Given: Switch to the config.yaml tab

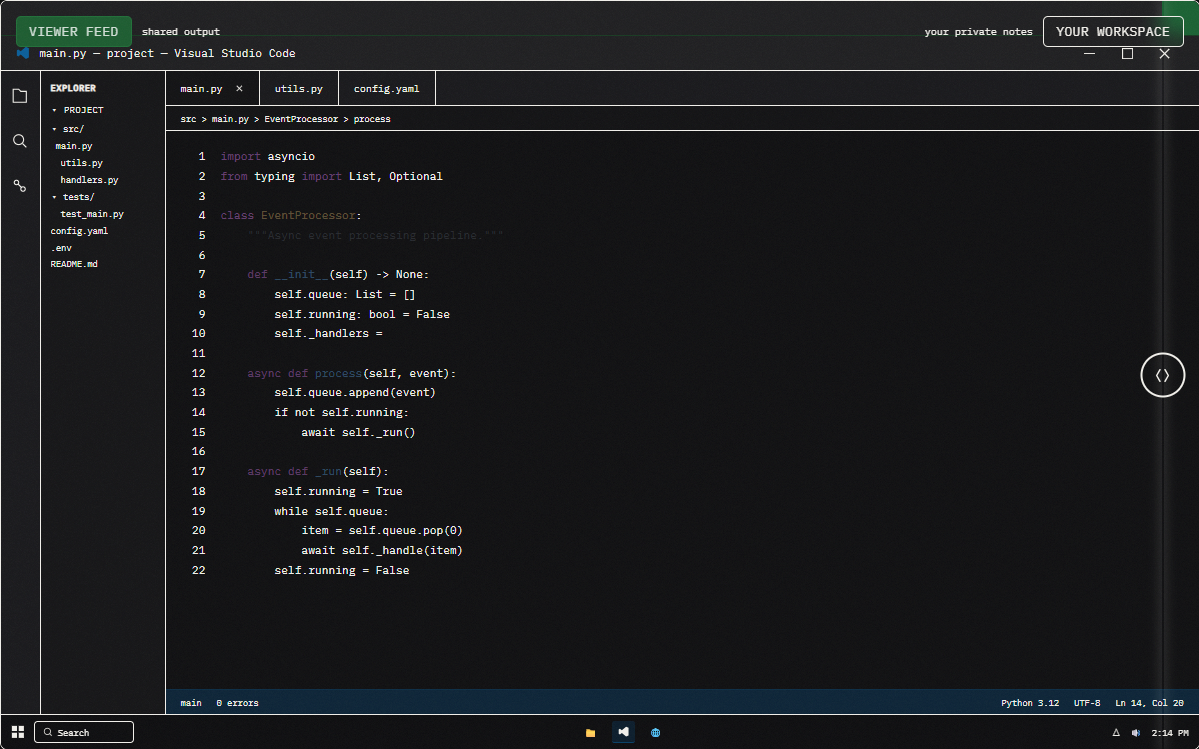Looking at the screenshot, I should click(386, 89).
